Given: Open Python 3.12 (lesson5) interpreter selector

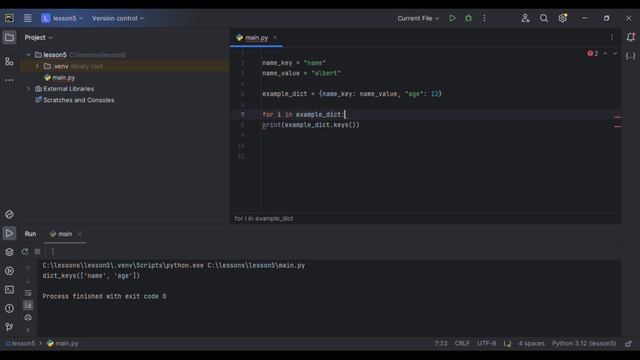Looking at the screenshot, I should point(584,343).
